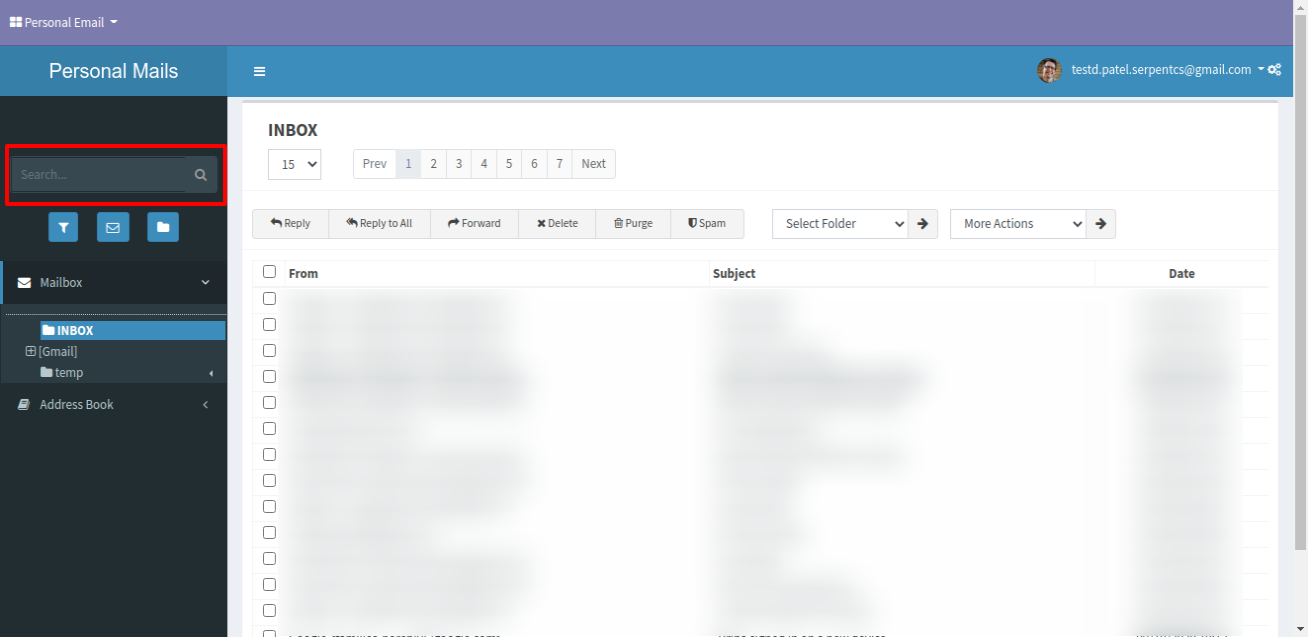This screenshot has height=637, width=1308.
Task: Click the sidebar collapse hamburger icon
Action: pyautogui.click(x=259, y=71)
